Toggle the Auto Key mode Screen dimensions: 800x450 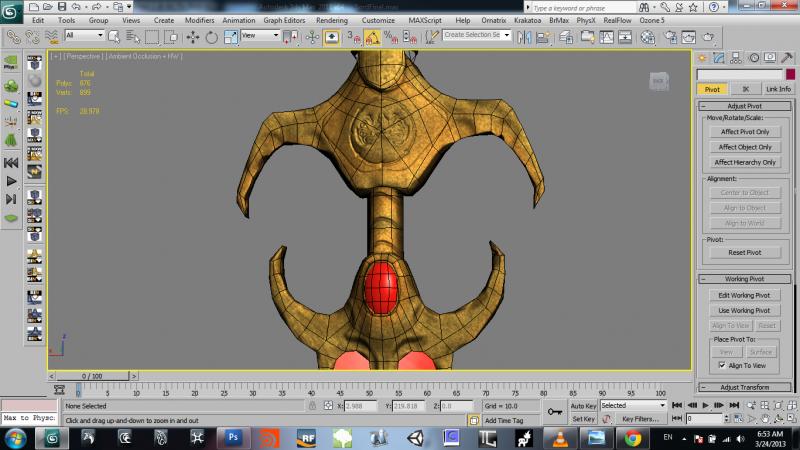(583, 406)
